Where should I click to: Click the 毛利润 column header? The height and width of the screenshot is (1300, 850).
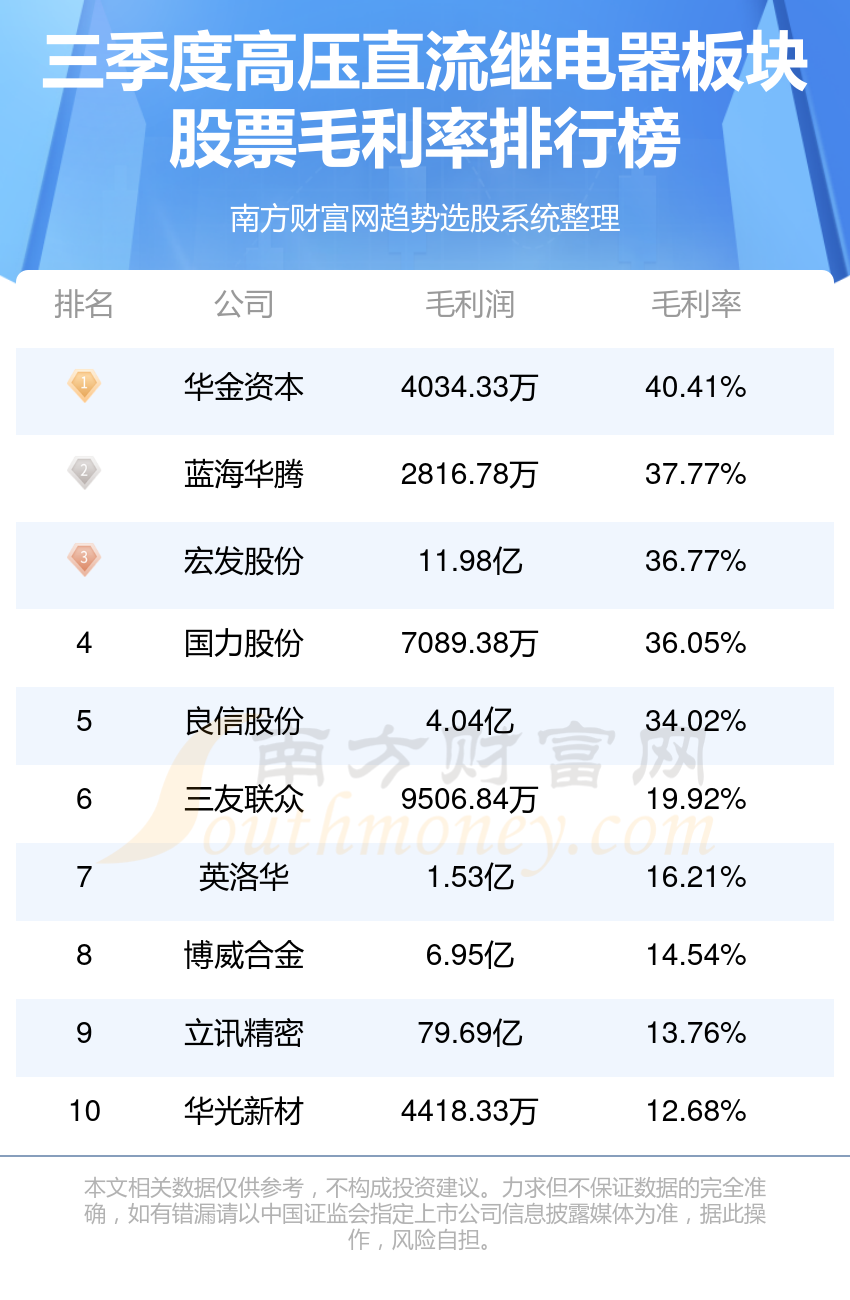click(470, 304)
